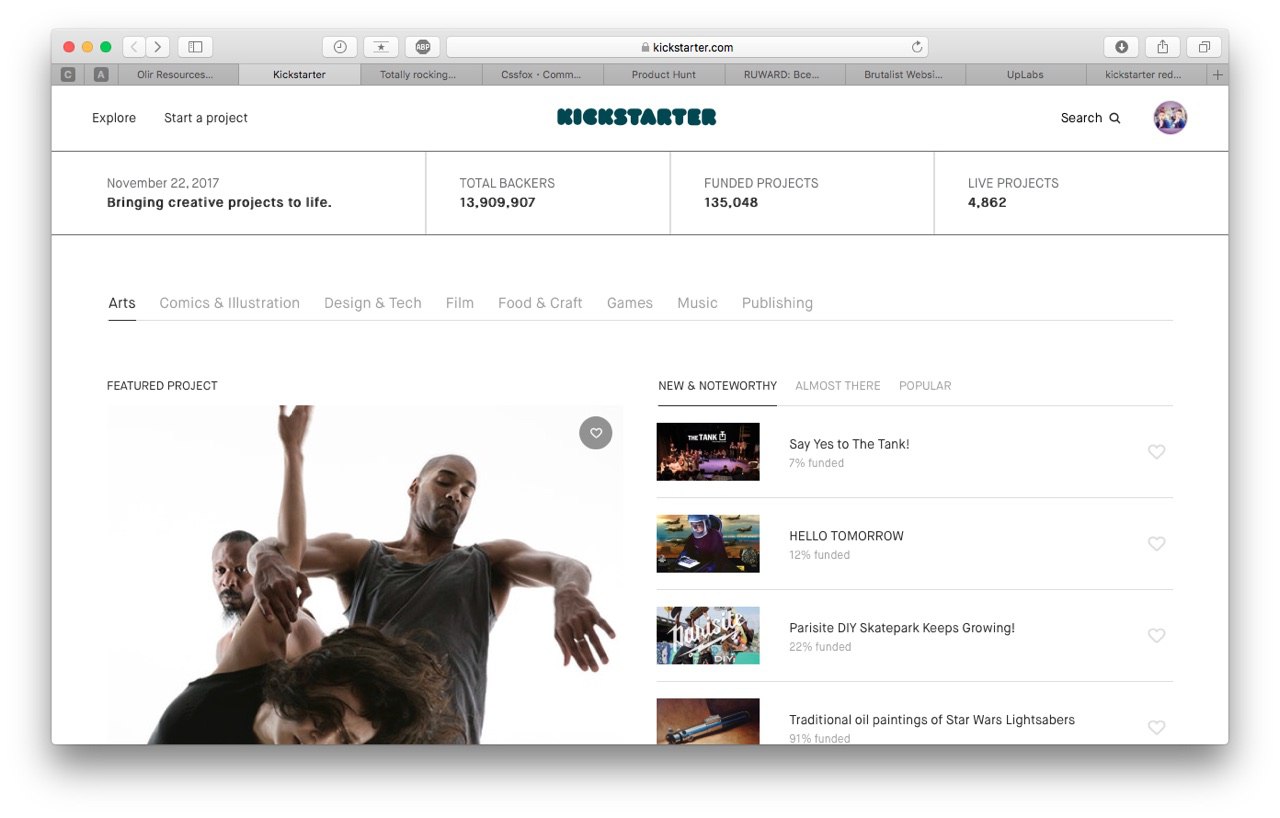
Task: Open HELLO TOMORROW project title
Action: tap(846, 536)
